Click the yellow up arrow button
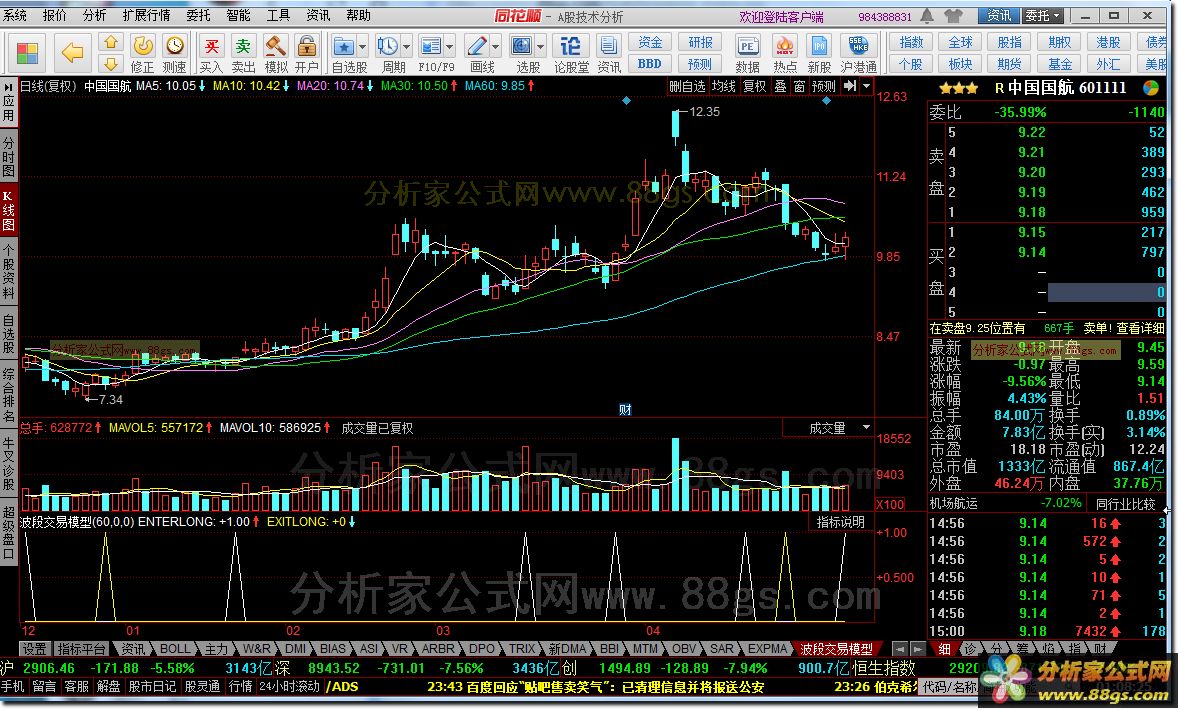The height and width of the screenshot is (710, 1180). coord(111,42)
